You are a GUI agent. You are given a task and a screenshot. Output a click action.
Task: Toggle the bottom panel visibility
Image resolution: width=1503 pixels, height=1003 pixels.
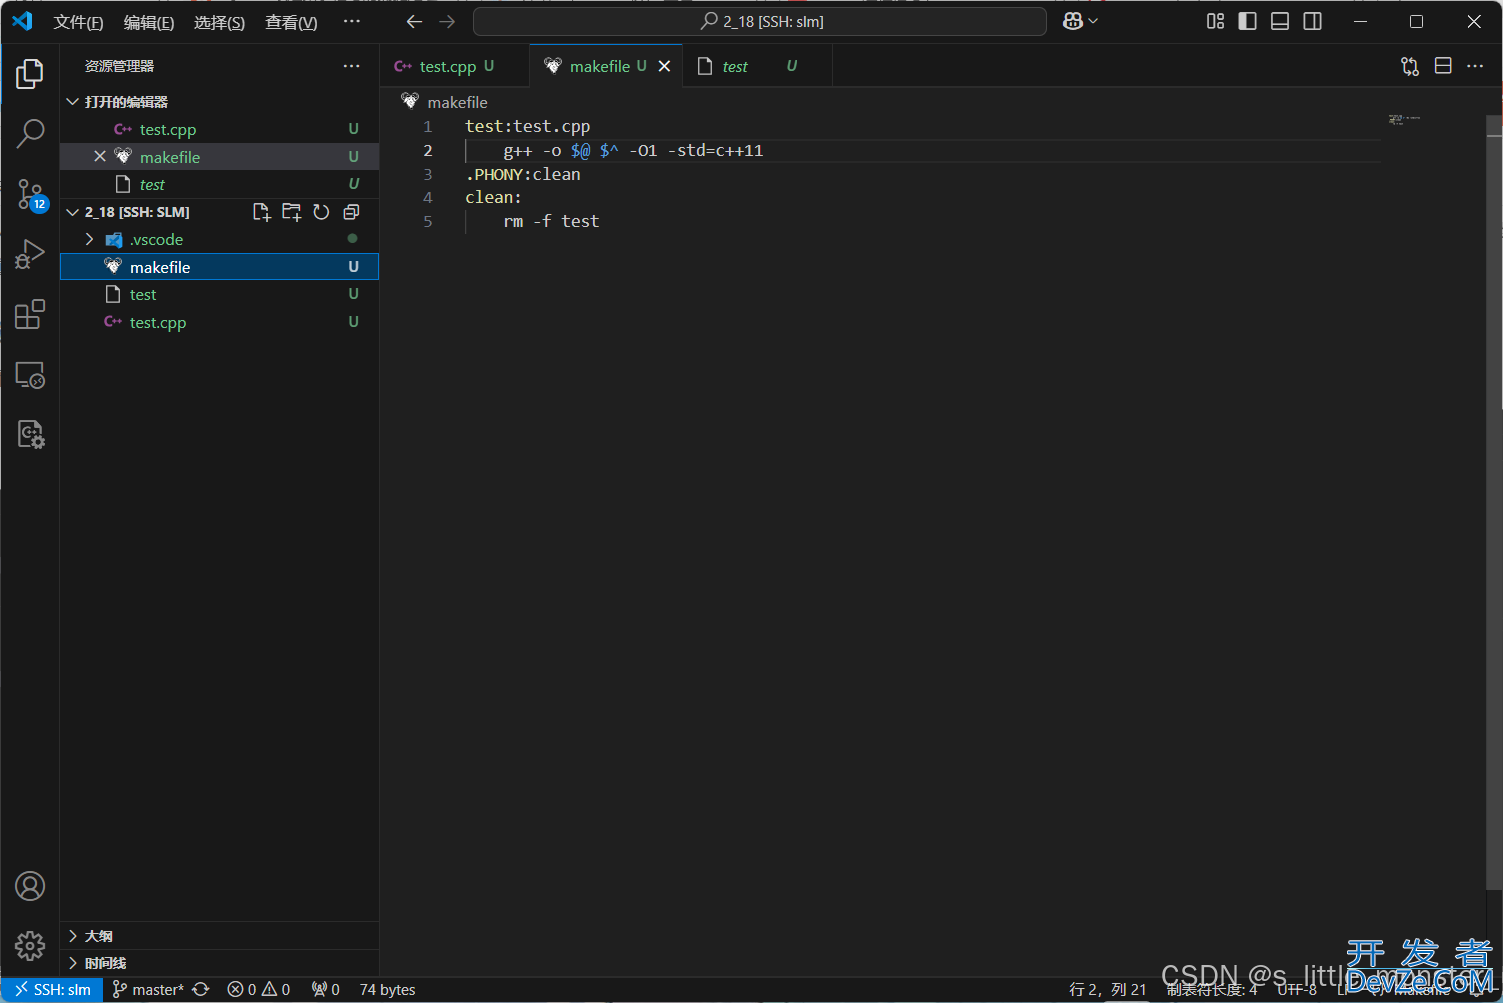coord(1280,21)
